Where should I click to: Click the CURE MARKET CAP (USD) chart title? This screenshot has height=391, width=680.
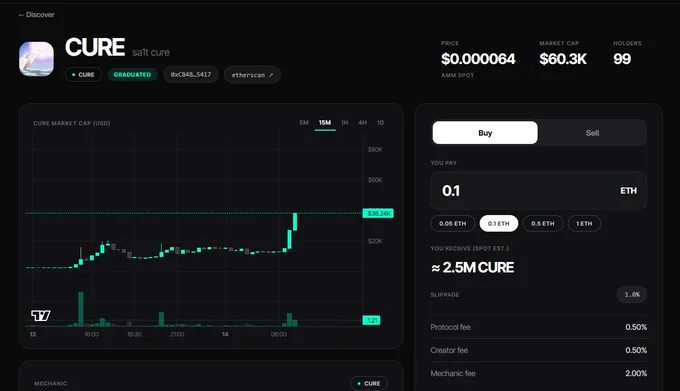coord(72,123)
